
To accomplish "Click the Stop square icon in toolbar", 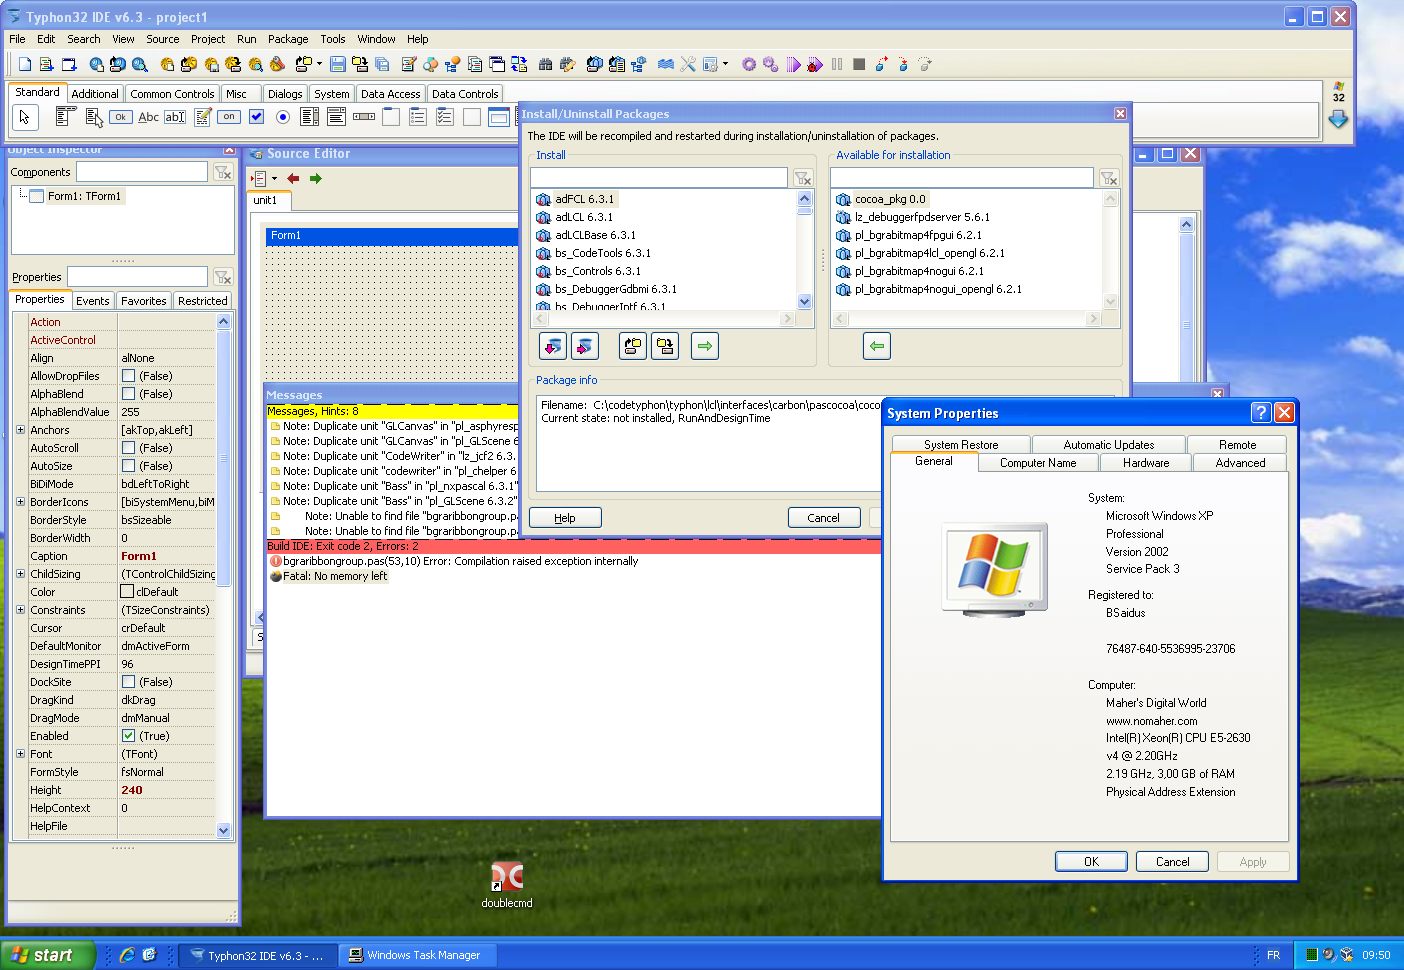I will [x=859, y=64].
